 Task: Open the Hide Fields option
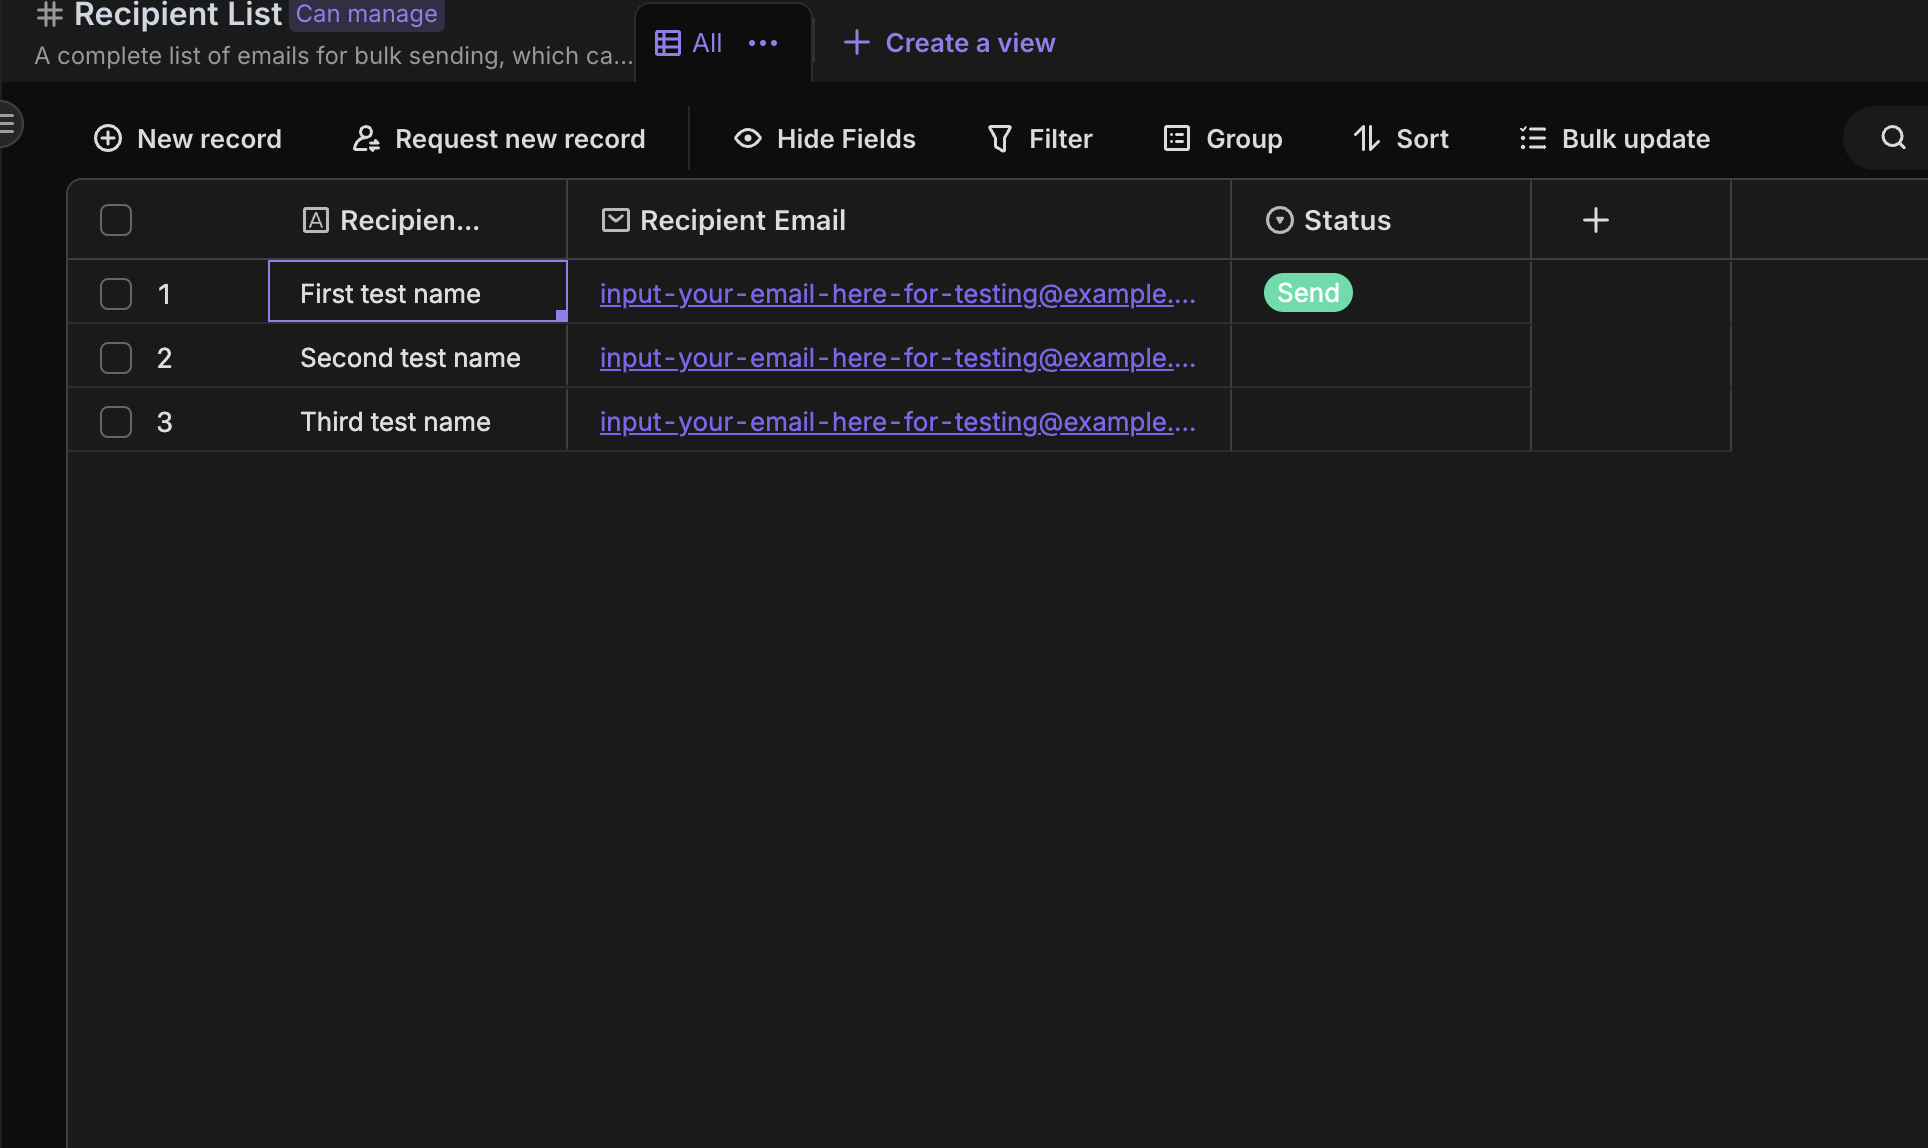(x=824, y=138)
